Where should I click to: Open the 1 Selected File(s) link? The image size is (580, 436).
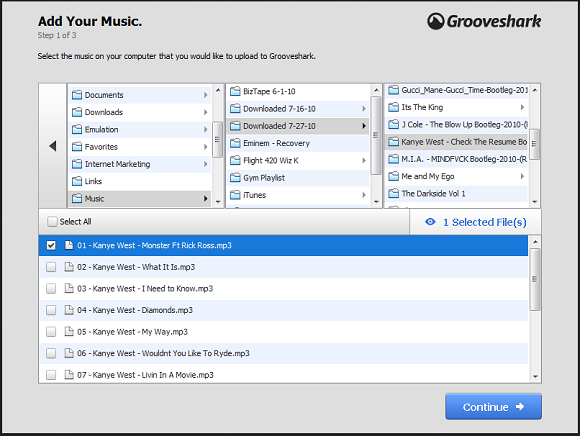pyautogui.click(x=485, y=222)
